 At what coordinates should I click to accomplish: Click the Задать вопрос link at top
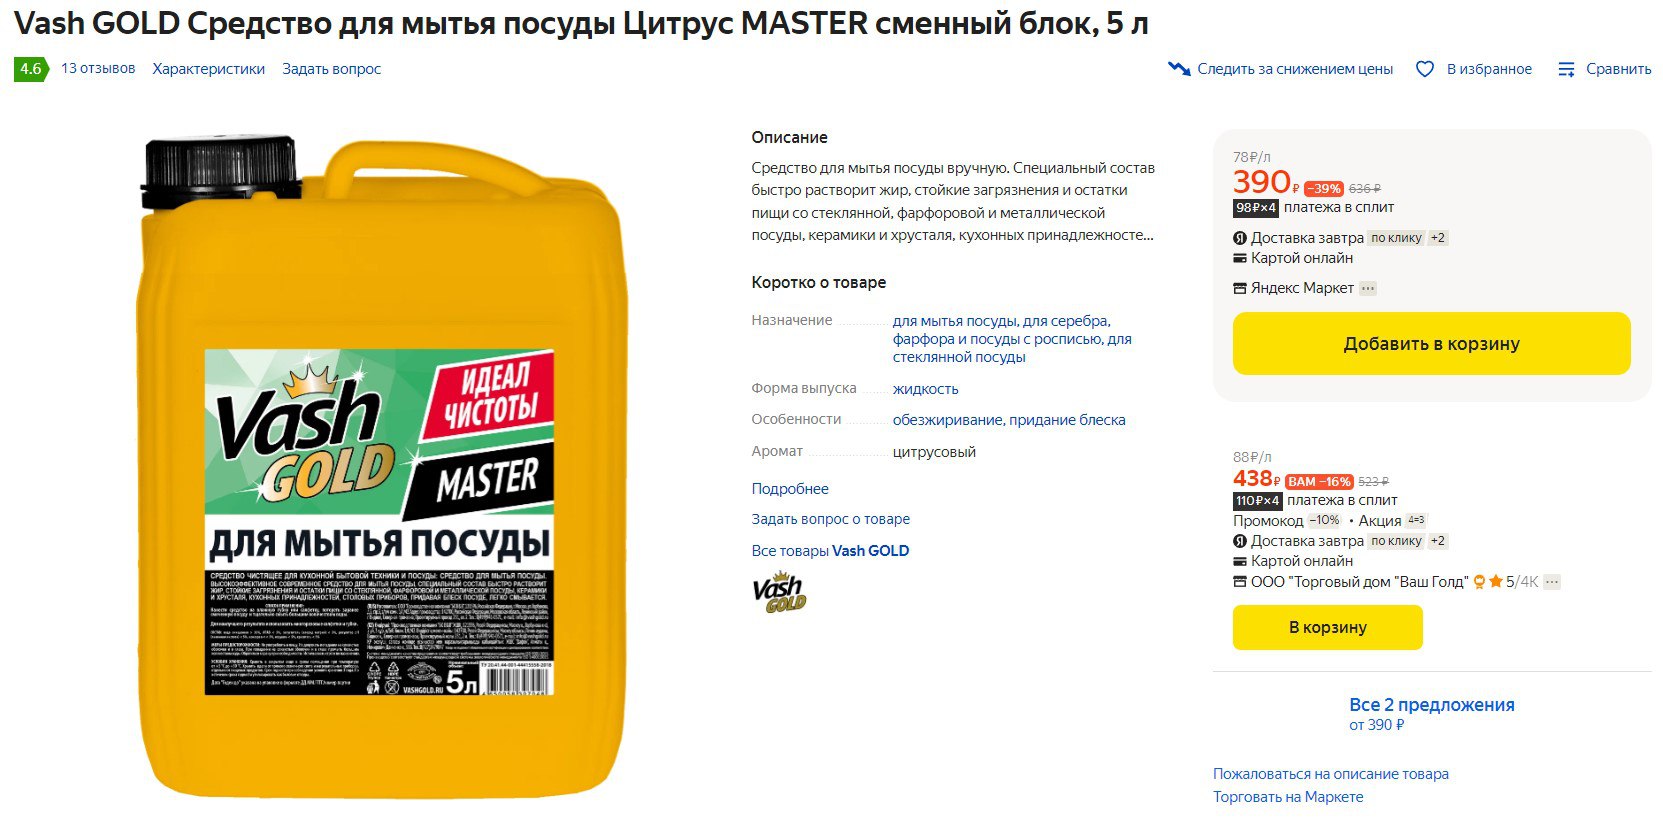332,69
